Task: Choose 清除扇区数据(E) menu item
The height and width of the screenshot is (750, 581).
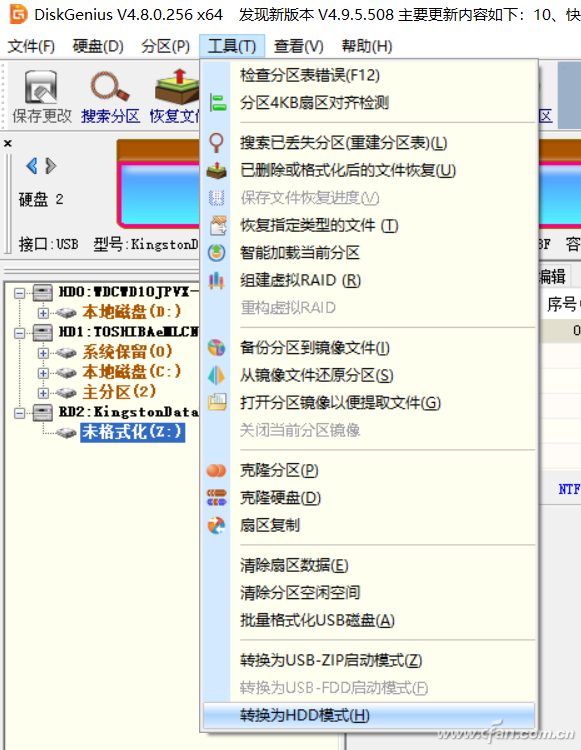Action: point(369,566)
